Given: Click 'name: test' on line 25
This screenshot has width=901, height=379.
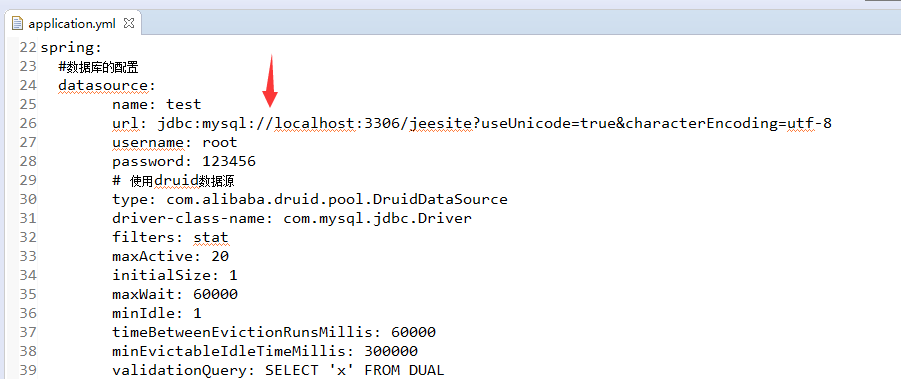Looking at the screenshot, I should [x=157, y=105].
